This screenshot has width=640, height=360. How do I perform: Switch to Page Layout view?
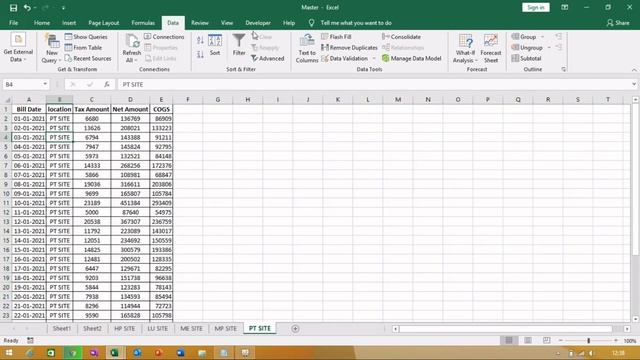[x=528, y=340]
